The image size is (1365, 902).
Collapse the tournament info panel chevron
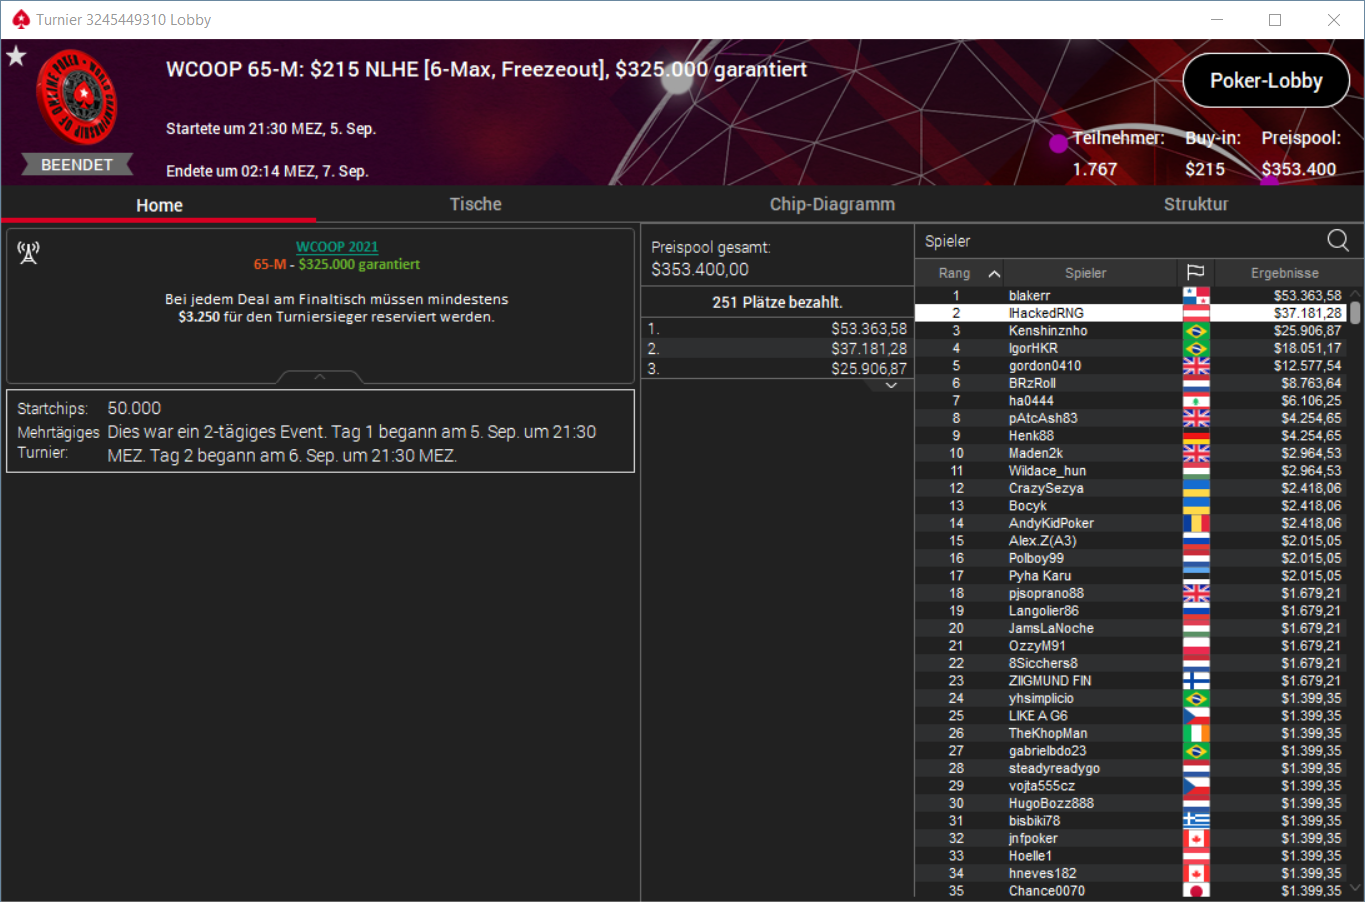tap(320, 377)
